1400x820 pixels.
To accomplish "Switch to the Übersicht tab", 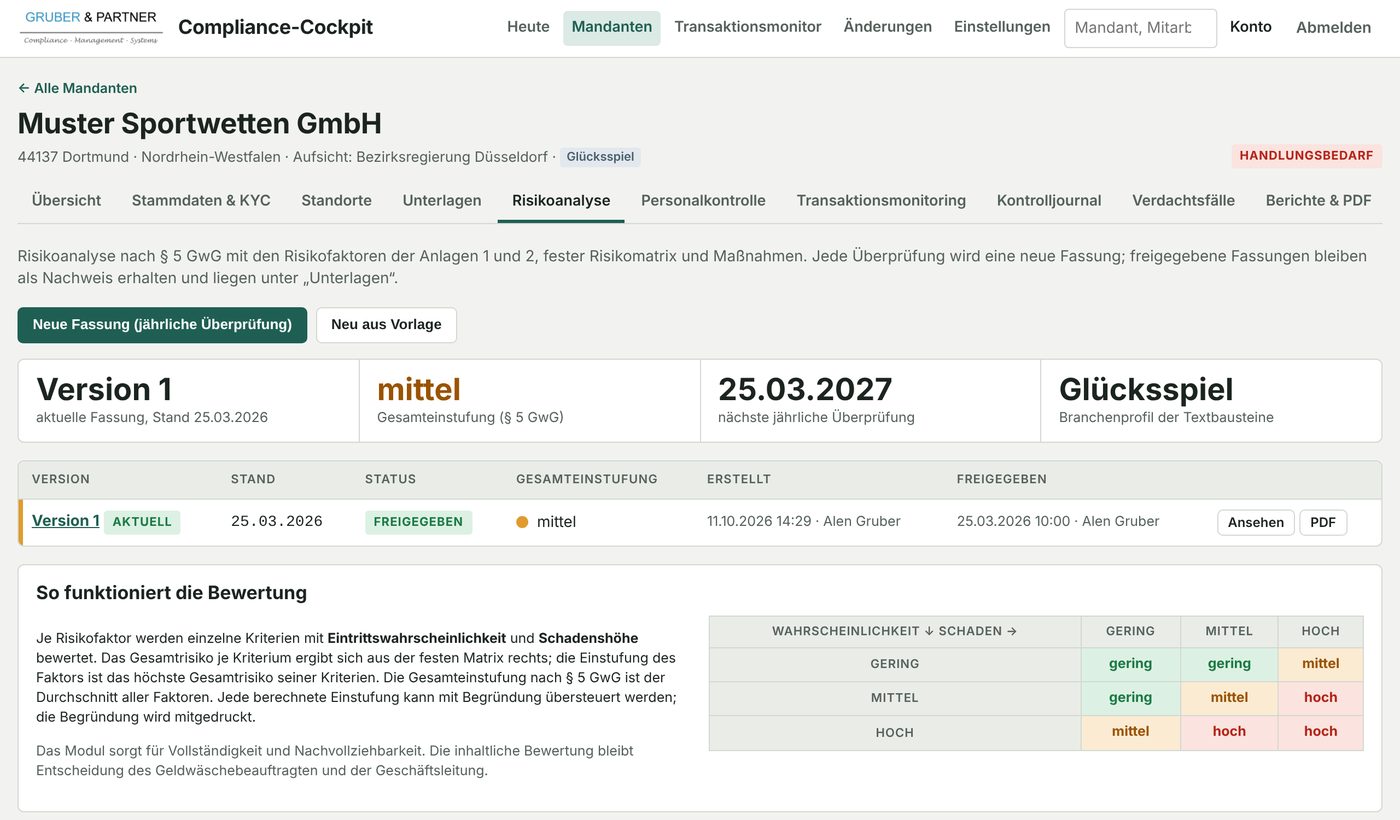I will (x=66, y=200).
